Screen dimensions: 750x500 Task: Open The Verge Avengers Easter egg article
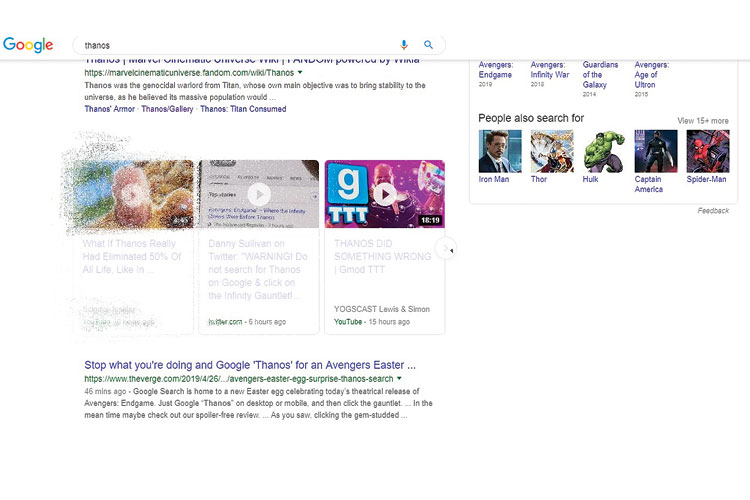pyautogui.click(x=250, y=365)
